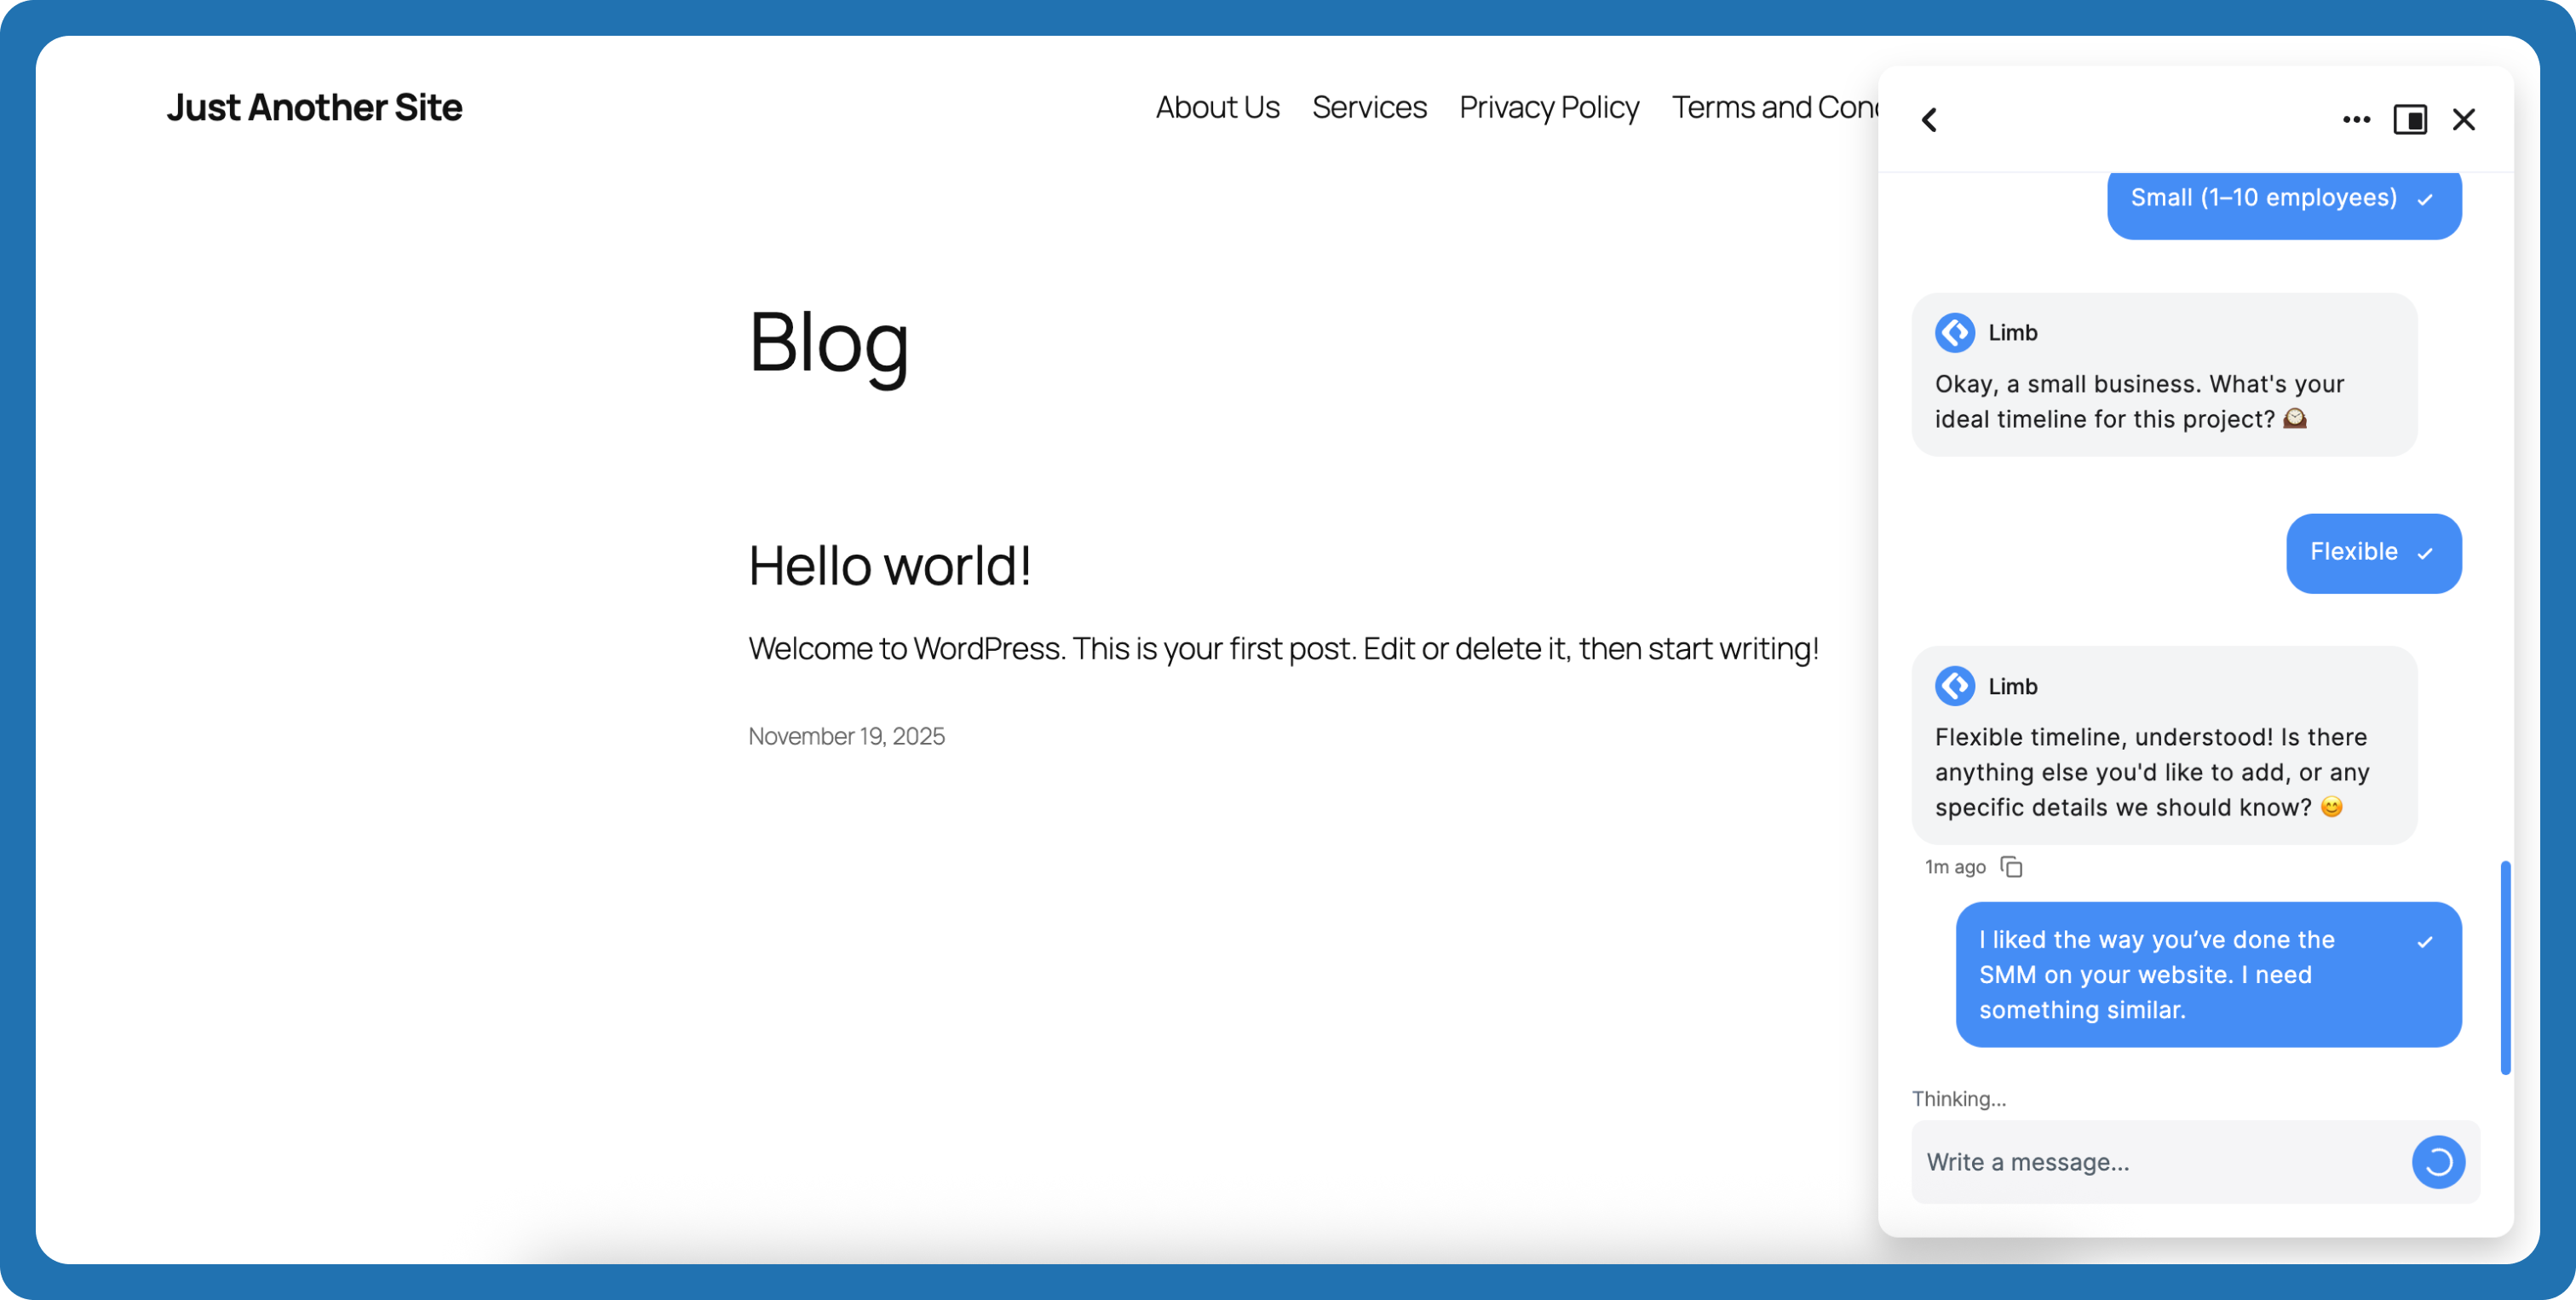Open the About Us menu item
Image resolution: width=2576 pixels, height=1300 pixels.
point(1217,107)
